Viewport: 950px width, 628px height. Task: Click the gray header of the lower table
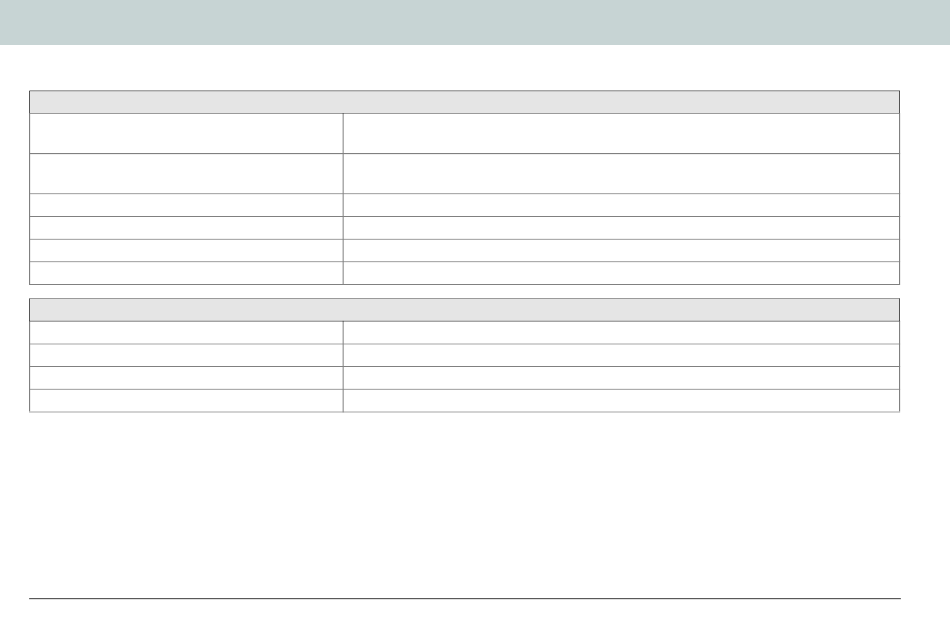click(x=464, y=309)
